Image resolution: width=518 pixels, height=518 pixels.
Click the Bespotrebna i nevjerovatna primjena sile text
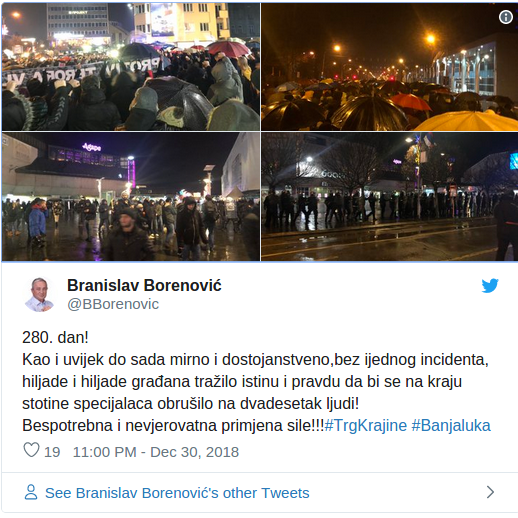point(173,426)
